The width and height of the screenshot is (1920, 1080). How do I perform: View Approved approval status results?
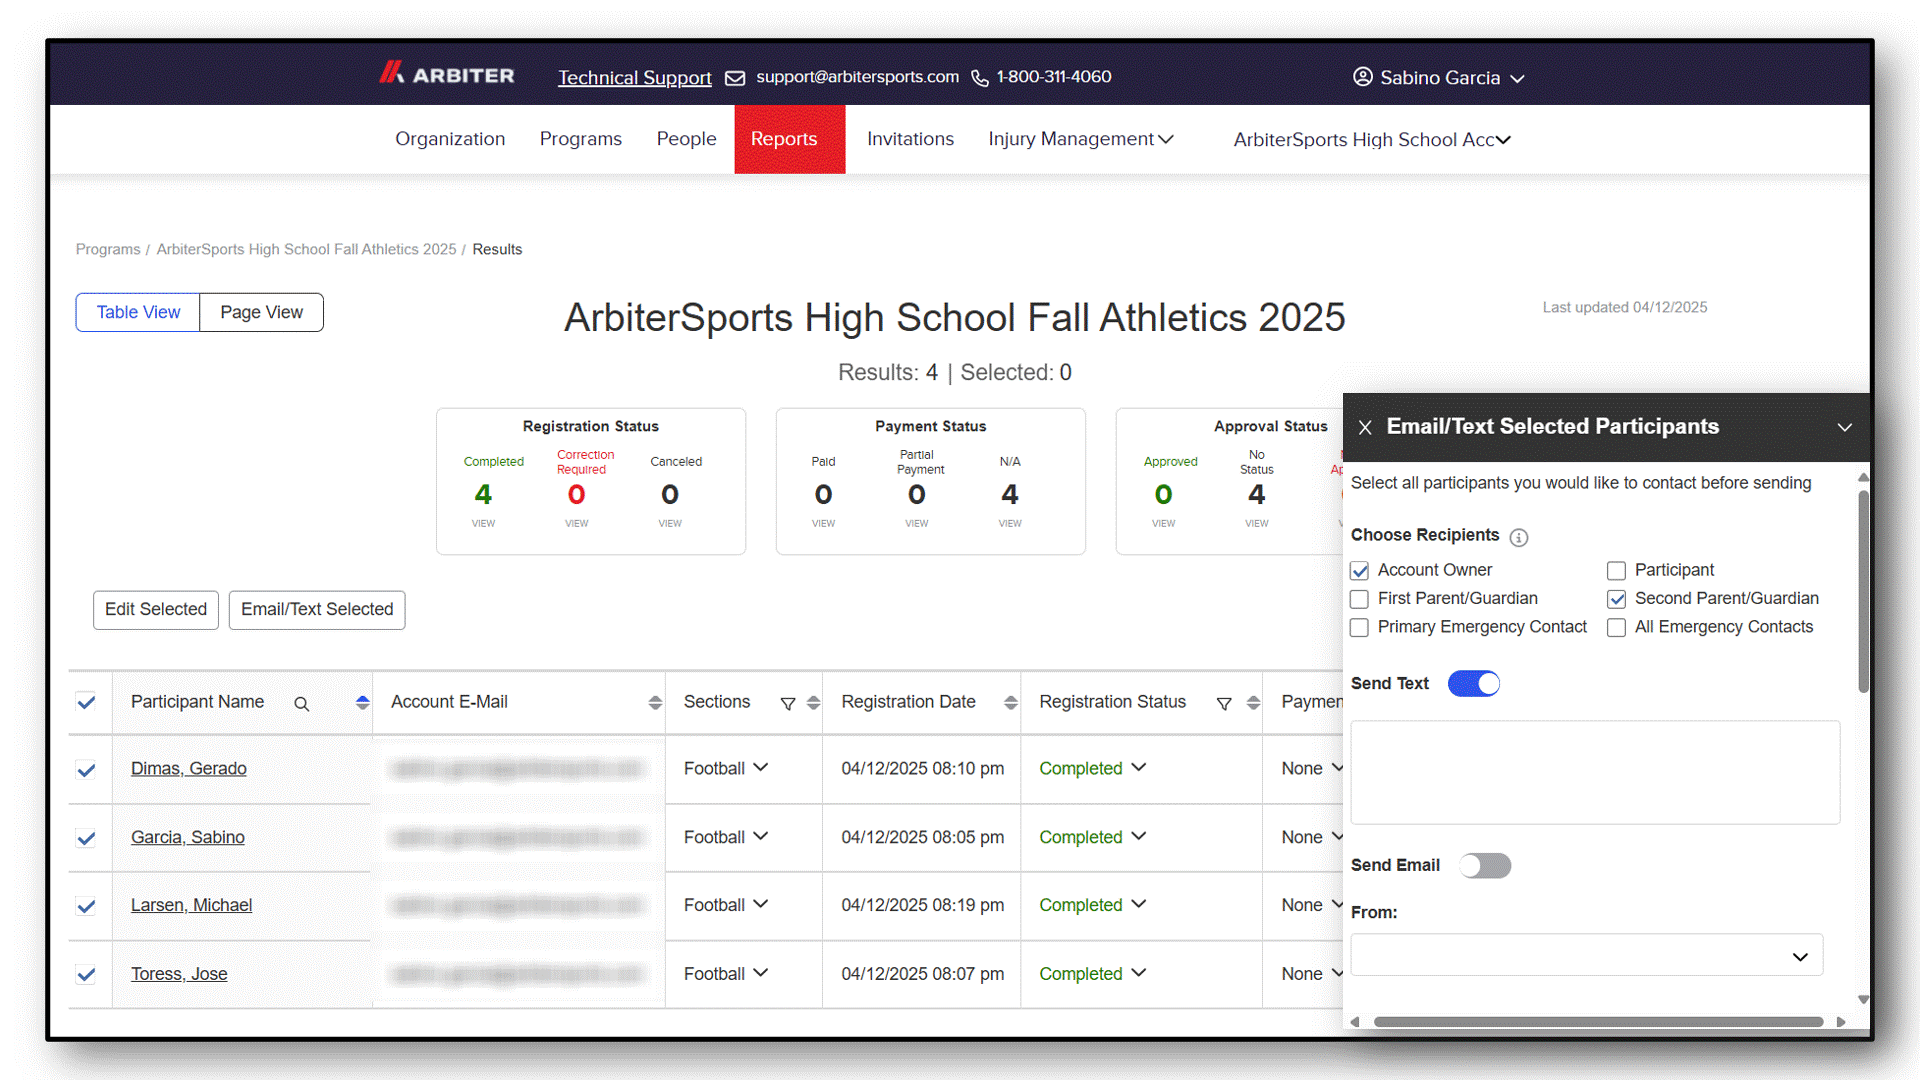tap(1163, 524)
